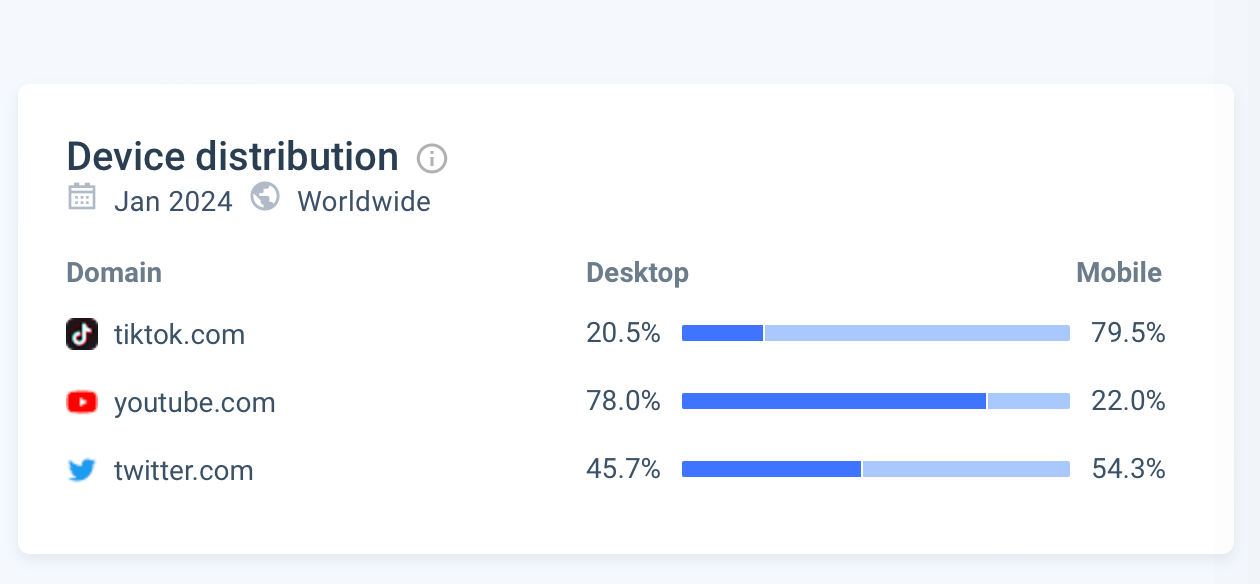This screenshot has height=584, width=1260.
Task: Click the TikTok logo icon
Action: tap(82, 334)
